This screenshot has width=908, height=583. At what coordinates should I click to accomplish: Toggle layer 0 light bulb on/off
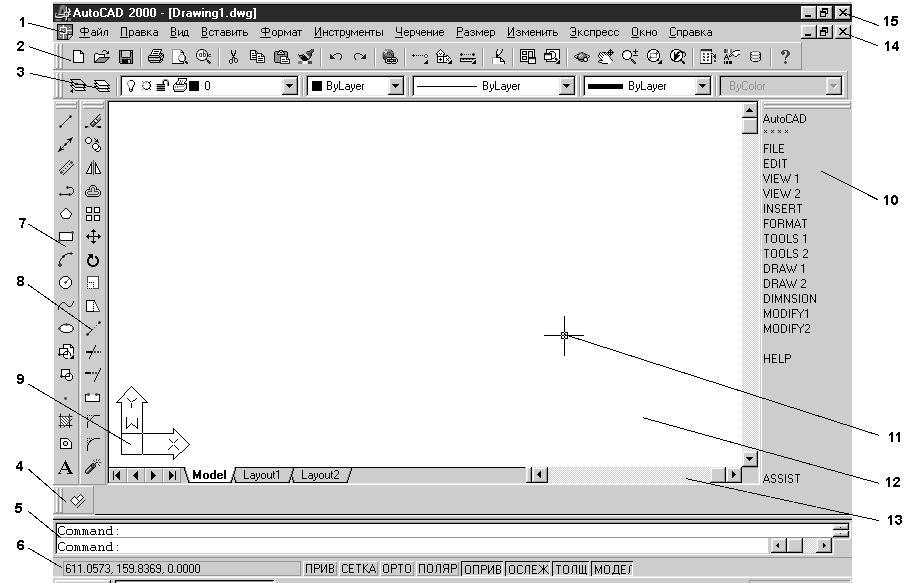click(131, 86)
